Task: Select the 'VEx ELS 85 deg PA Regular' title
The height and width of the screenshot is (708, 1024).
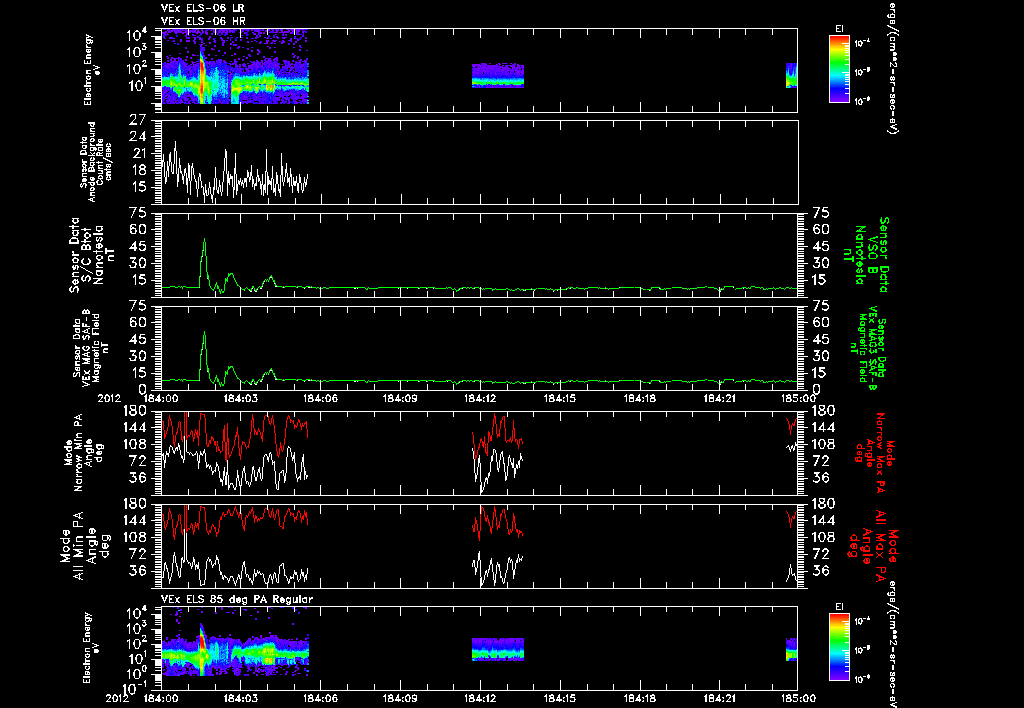Action: click(x=237, y=599)
